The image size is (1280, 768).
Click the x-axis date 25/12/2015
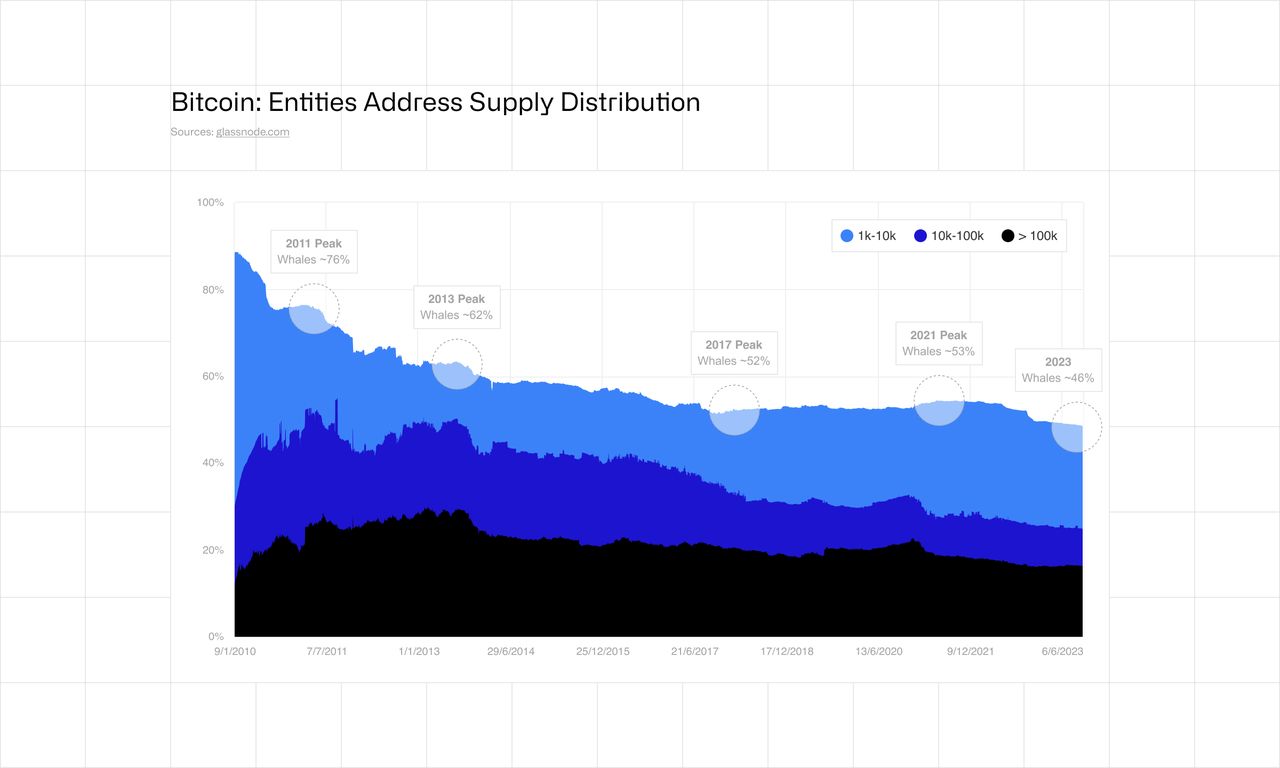pyautogui.click(x=603, y=651)
